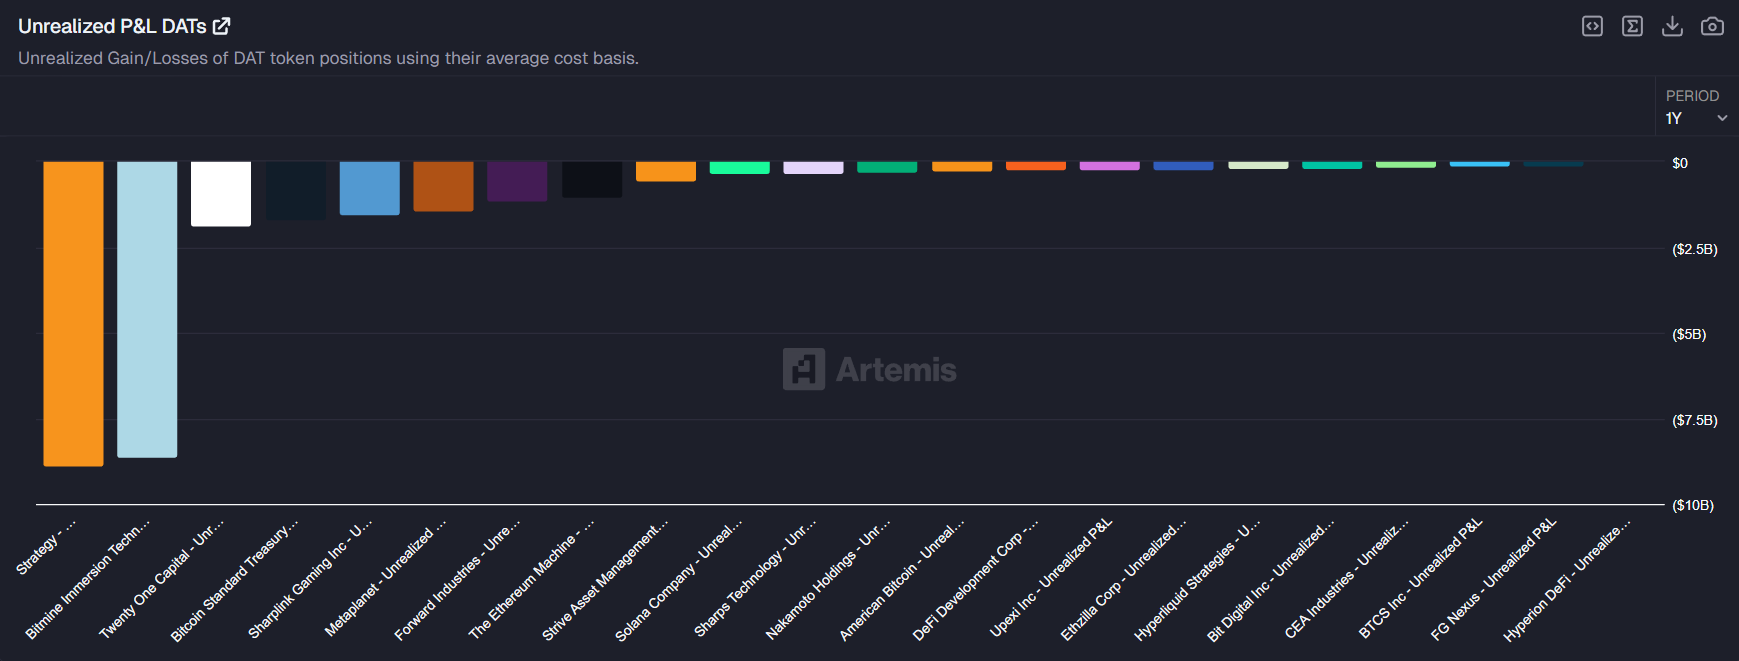Click the Strategy x-axis label

coord(46,548)
